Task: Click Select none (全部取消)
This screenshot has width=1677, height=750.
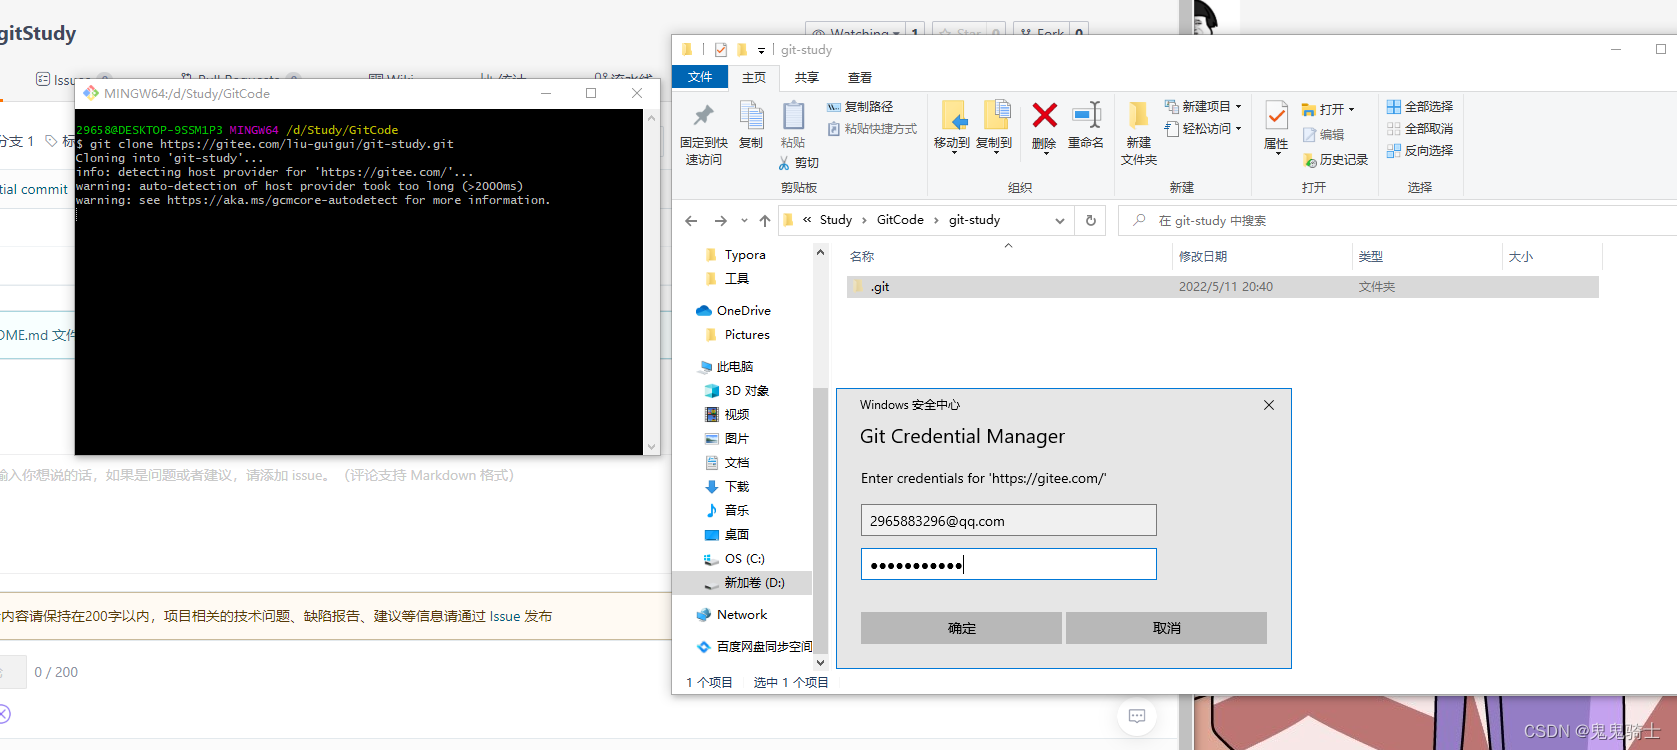Action: (x=1419, y=129)
